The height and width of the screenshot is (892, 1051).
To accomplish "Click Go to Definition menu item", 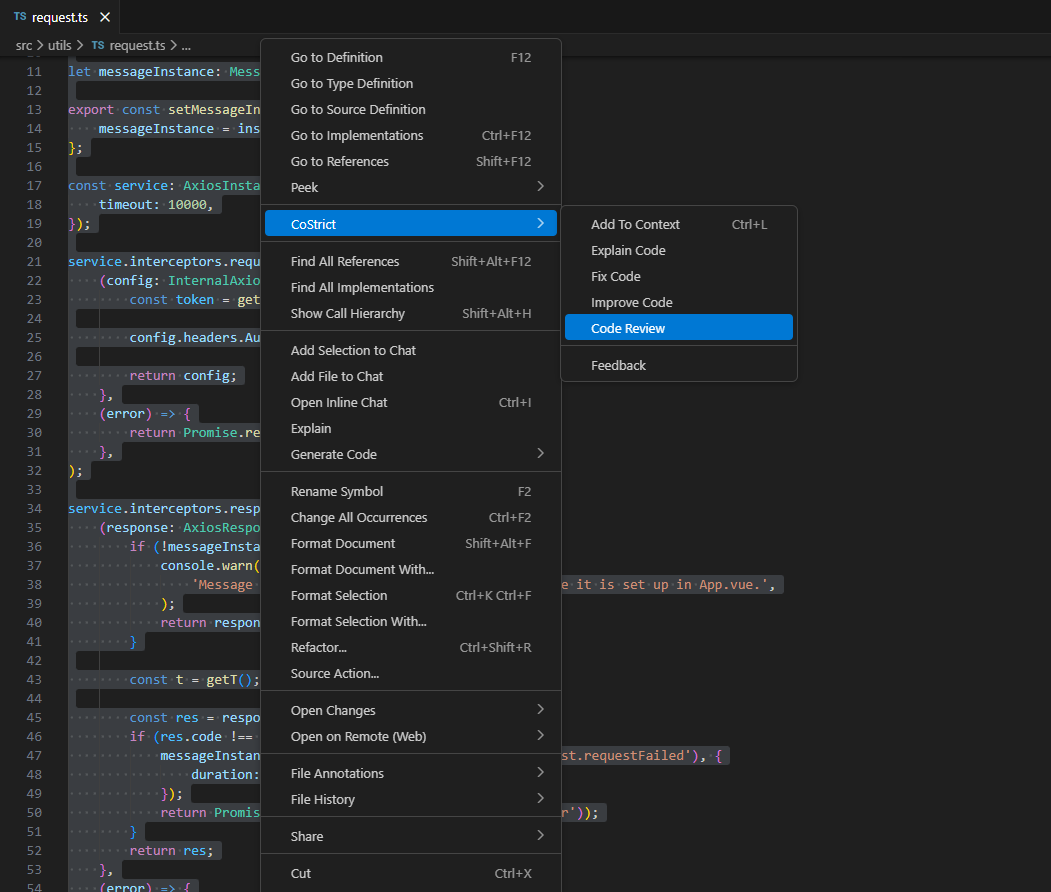I will coord(337,57).
